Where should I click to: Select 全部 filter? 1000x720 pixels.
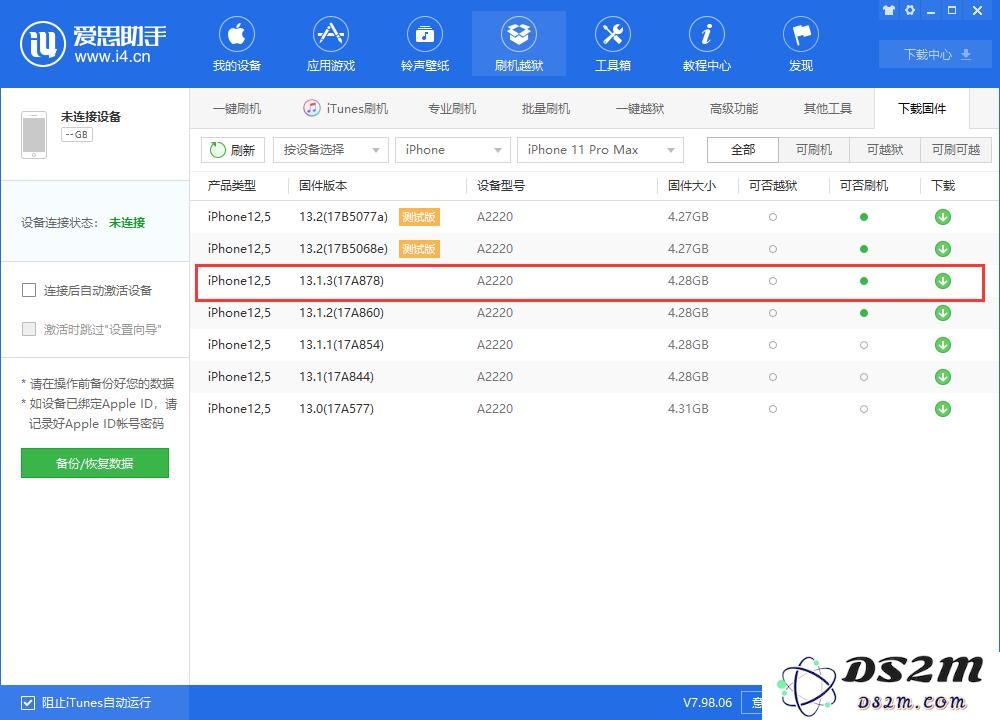pyautogui.click(x=743, y=150)
